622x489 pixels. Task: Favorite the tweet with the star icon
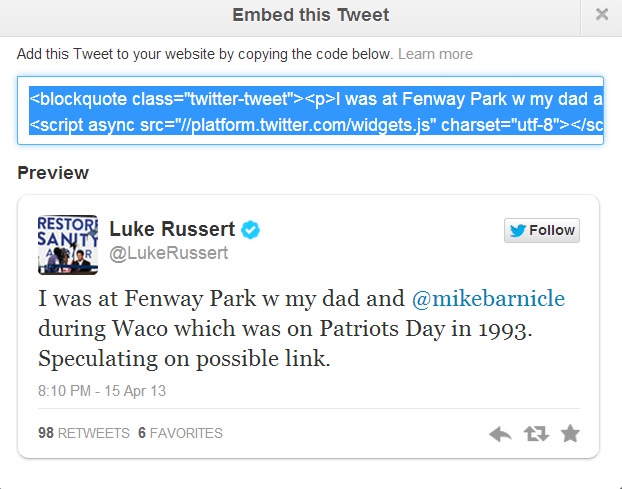[x=570, y=433]
